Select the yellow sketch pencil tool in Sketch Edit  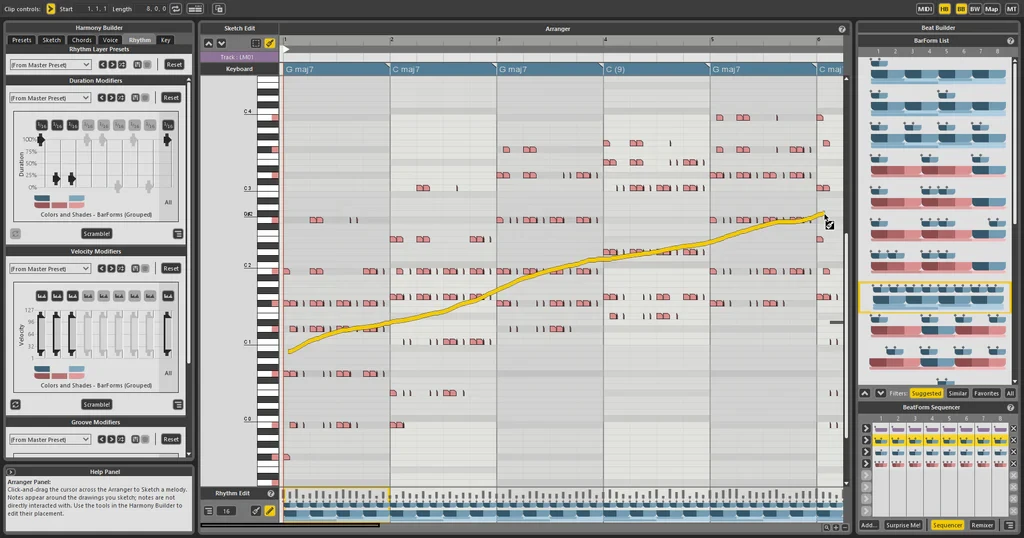[270, 43]
